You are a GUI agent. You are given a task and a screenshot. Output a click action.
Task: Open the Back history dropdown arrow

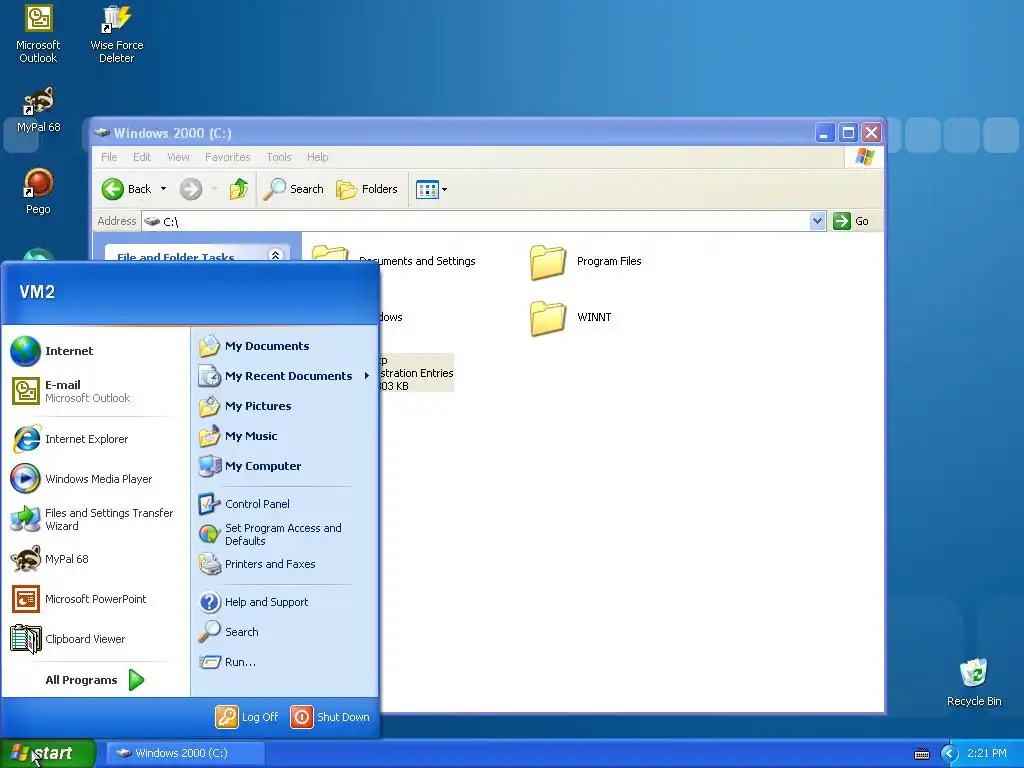[163, 189]
